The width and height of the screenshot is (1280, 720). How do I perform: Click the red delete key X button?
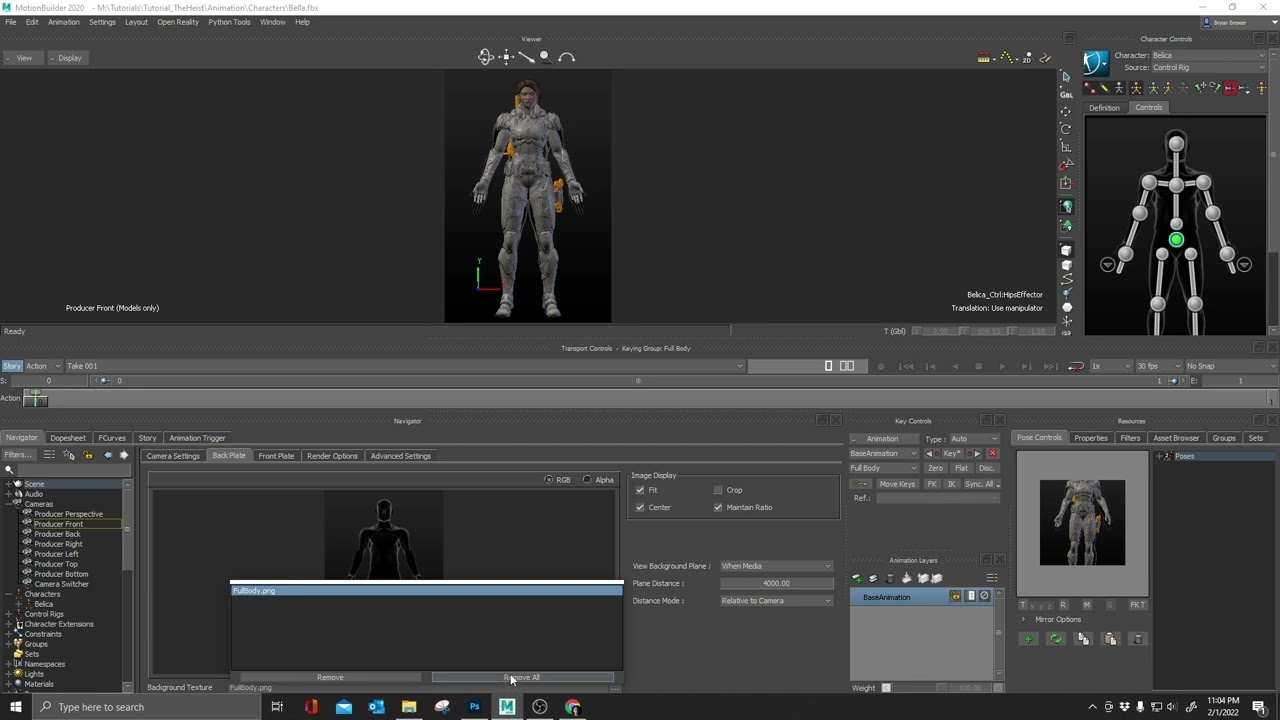[x=992, y=454]
